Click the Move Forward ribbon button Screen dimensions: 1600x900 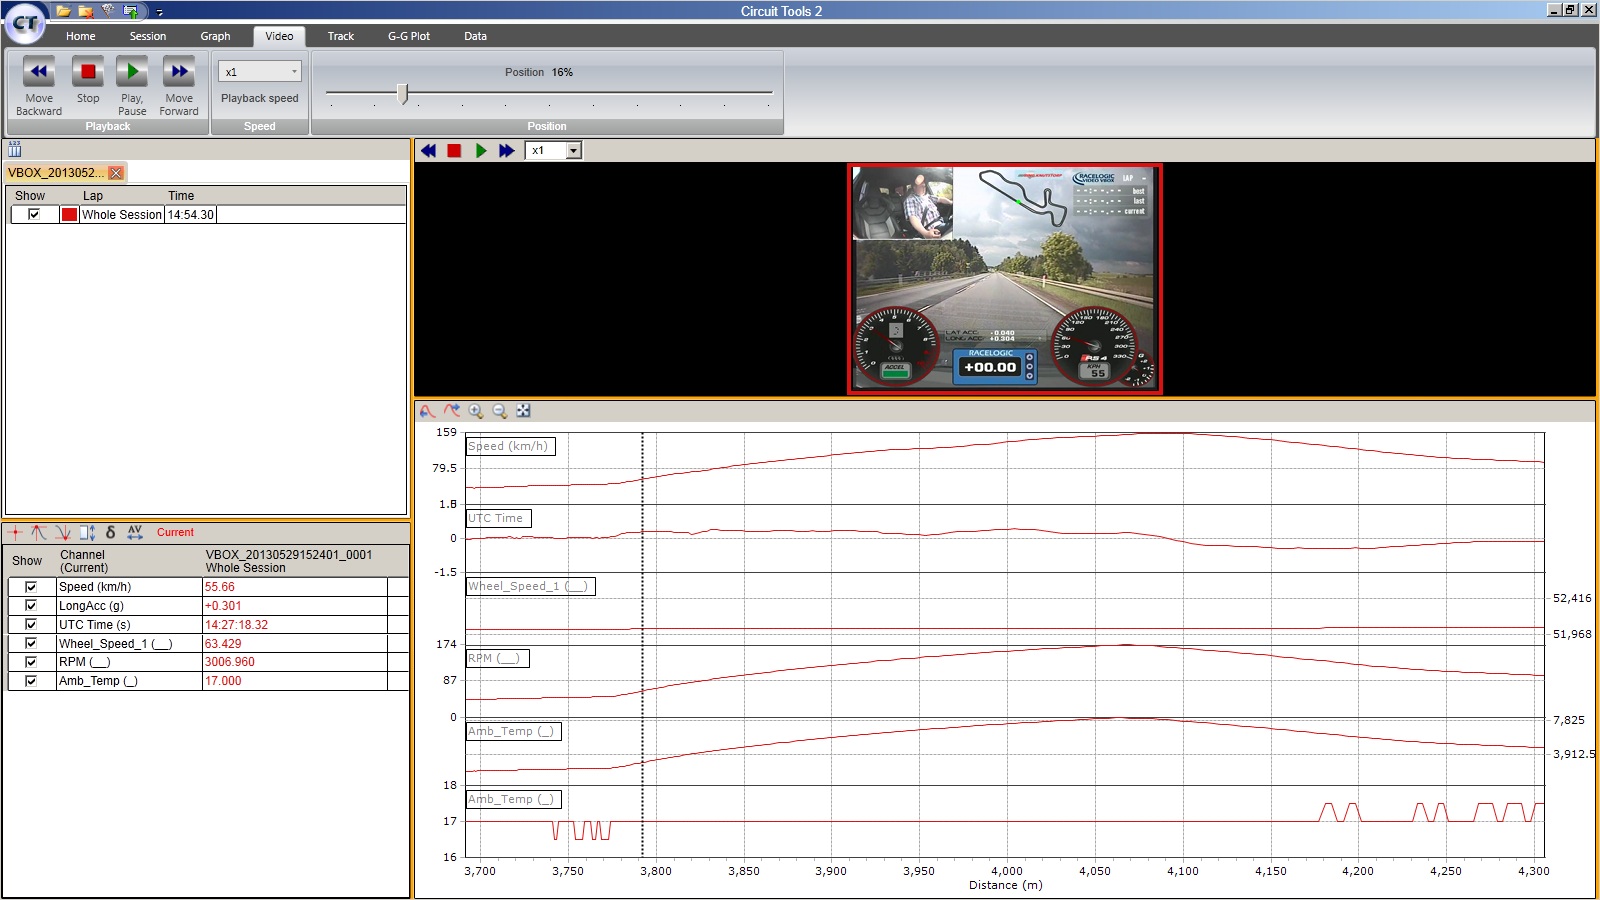[179, 72]
